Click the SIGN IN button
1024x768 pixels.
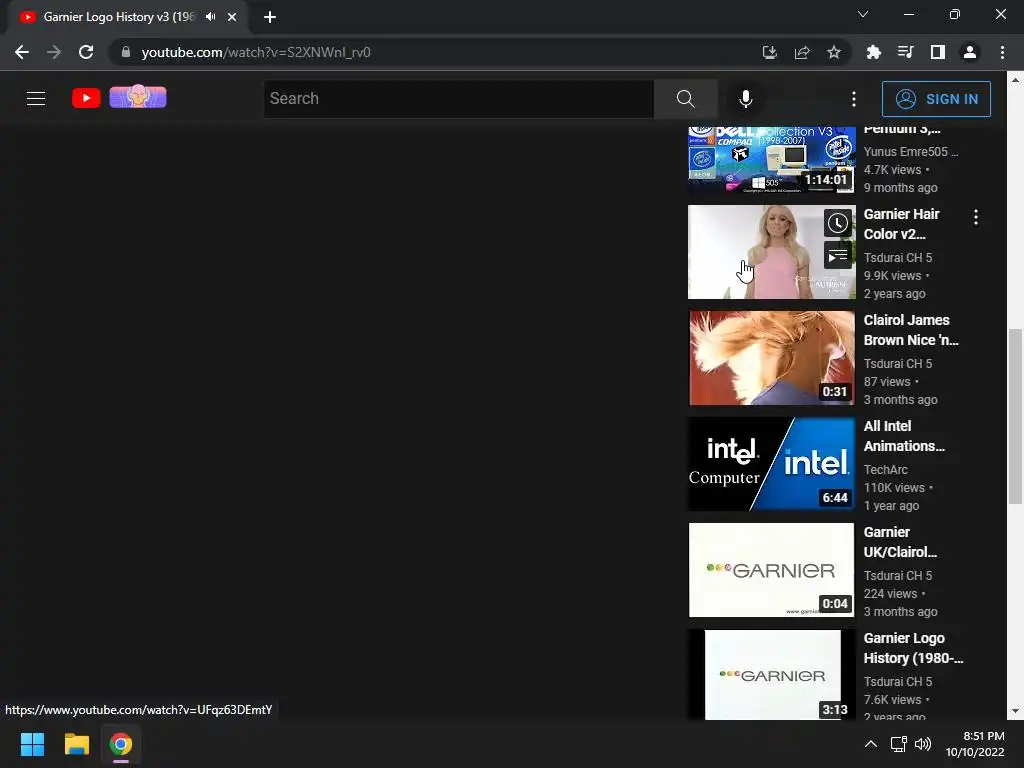(936, 99)
